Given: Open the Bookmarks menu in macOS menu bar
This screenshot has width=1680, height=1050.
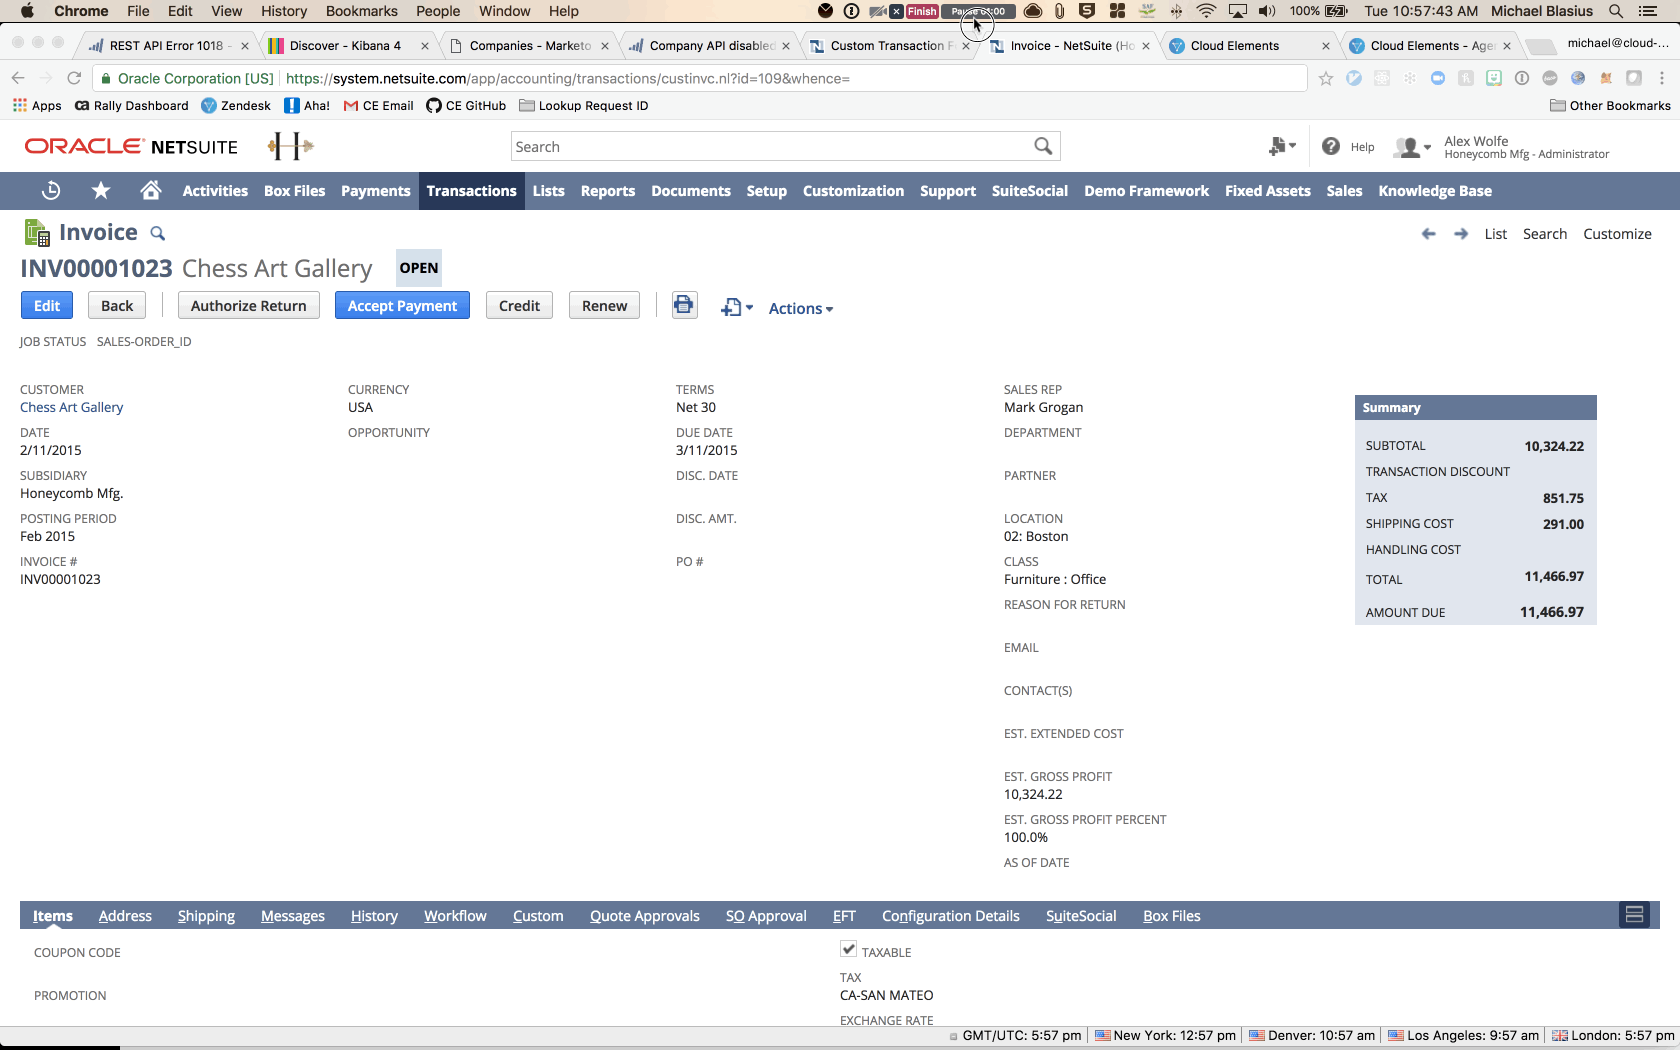Looking at the screenshot, I should (x=362, y=11).
